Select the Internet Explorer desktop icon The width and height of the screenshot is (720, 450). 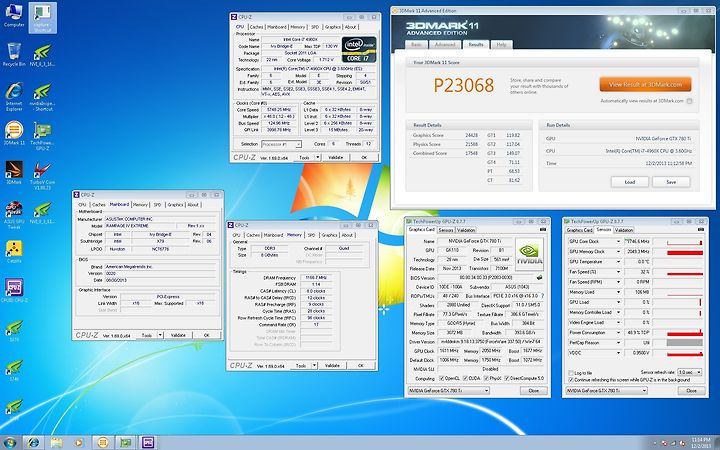pos(14,96)
